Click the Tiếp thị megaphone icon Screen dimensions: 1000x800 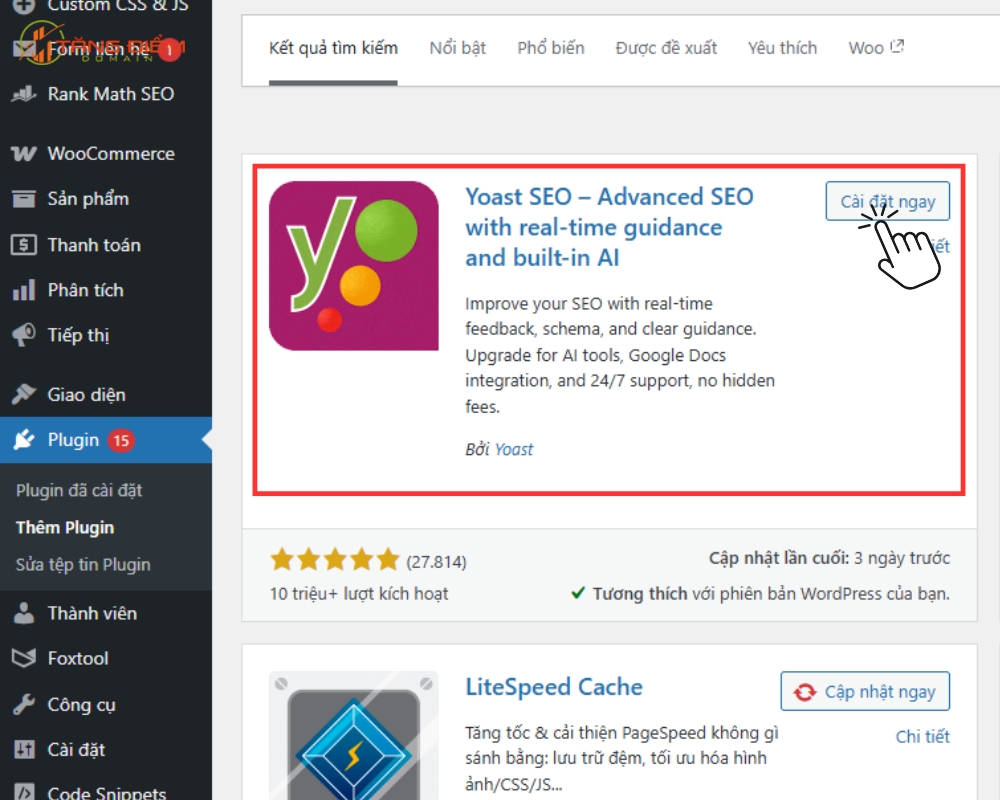pos(24,336)
